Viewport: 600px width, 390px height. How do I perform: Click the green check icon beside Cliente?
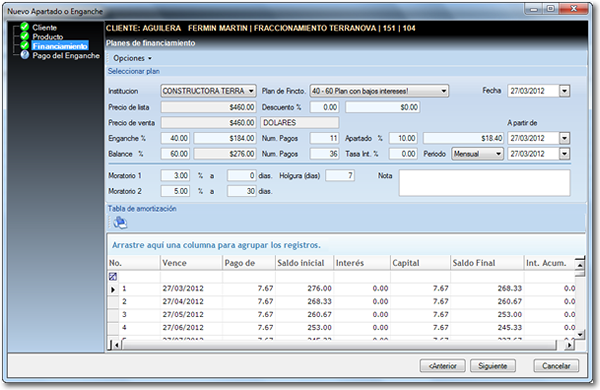tap(25, 27)
